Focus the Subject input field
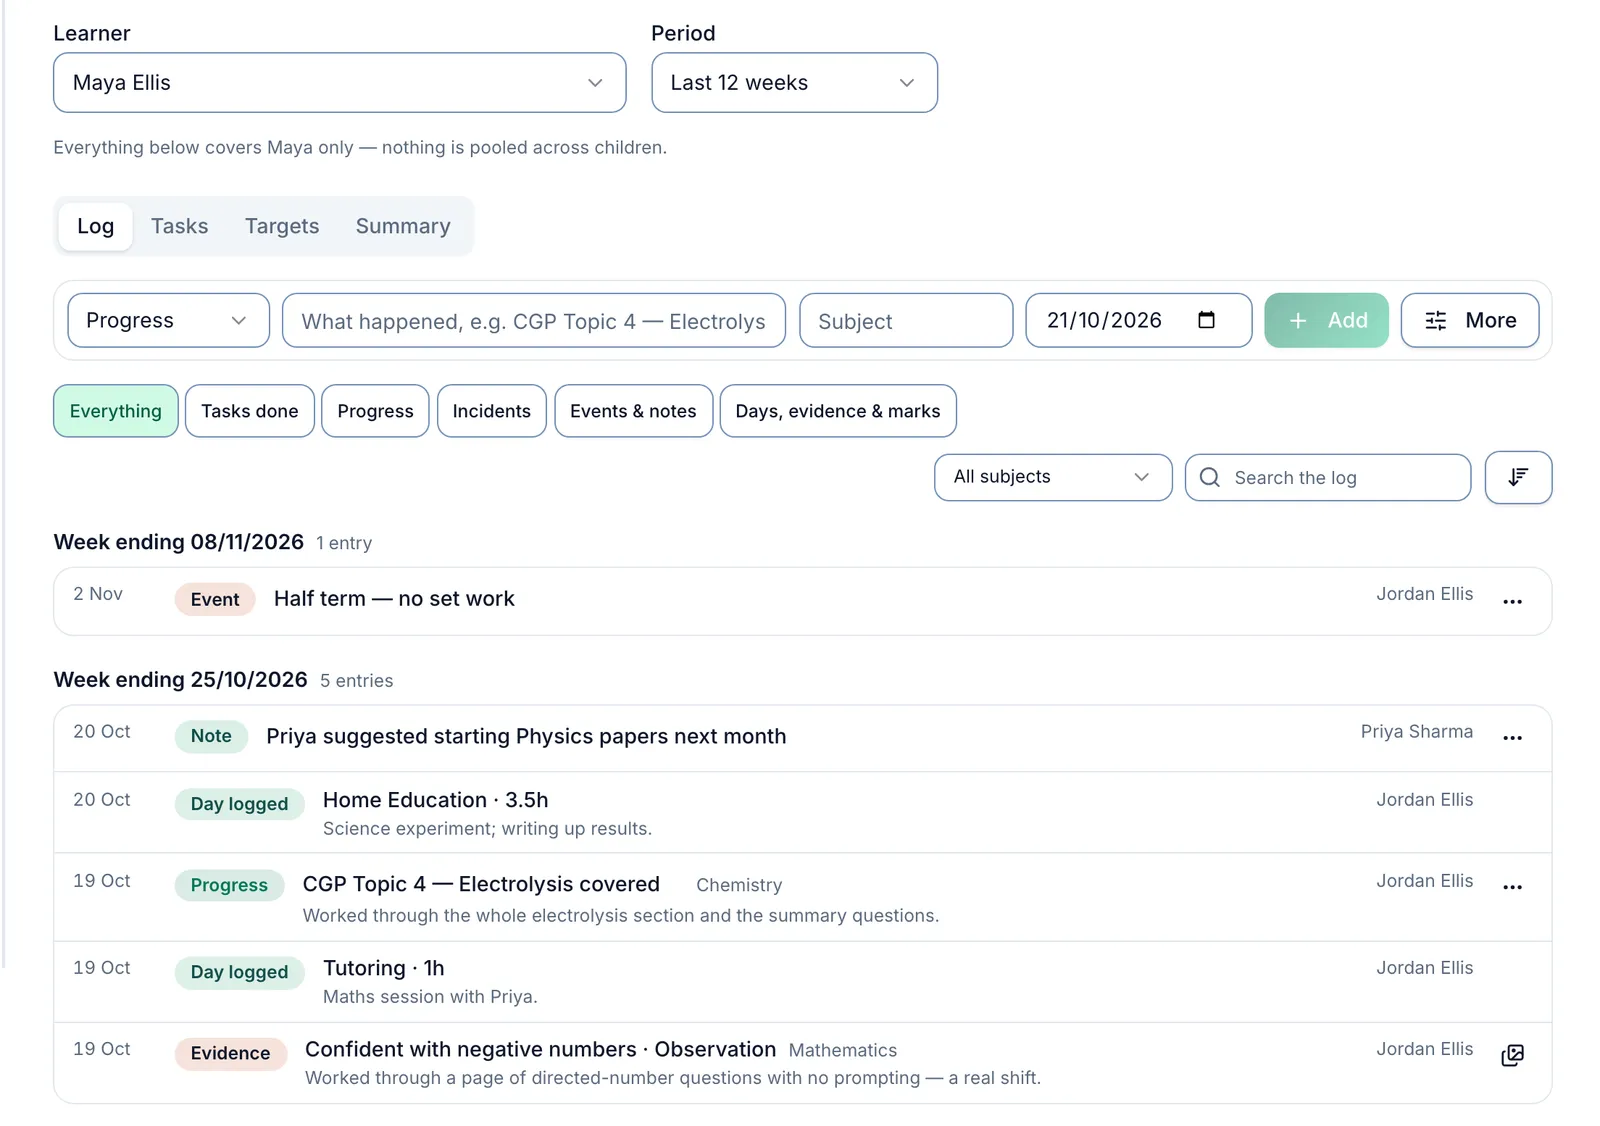Screen dimensions: 1600x1126 (x=906, y=320)
